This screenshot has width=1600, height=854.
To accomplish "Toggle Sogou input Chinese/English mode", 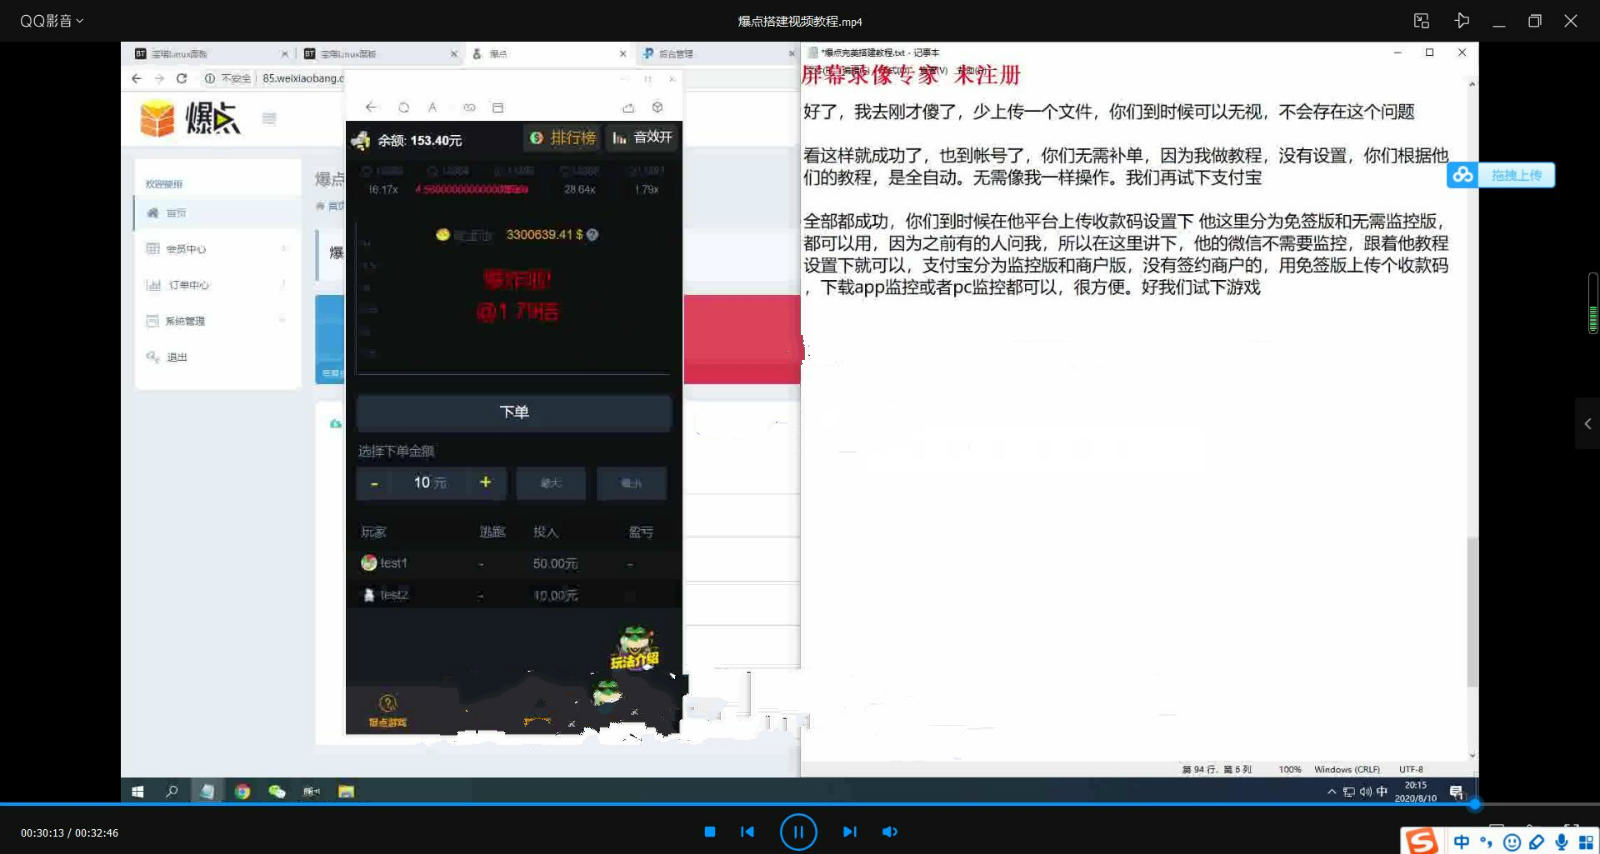I will 1462,842.
